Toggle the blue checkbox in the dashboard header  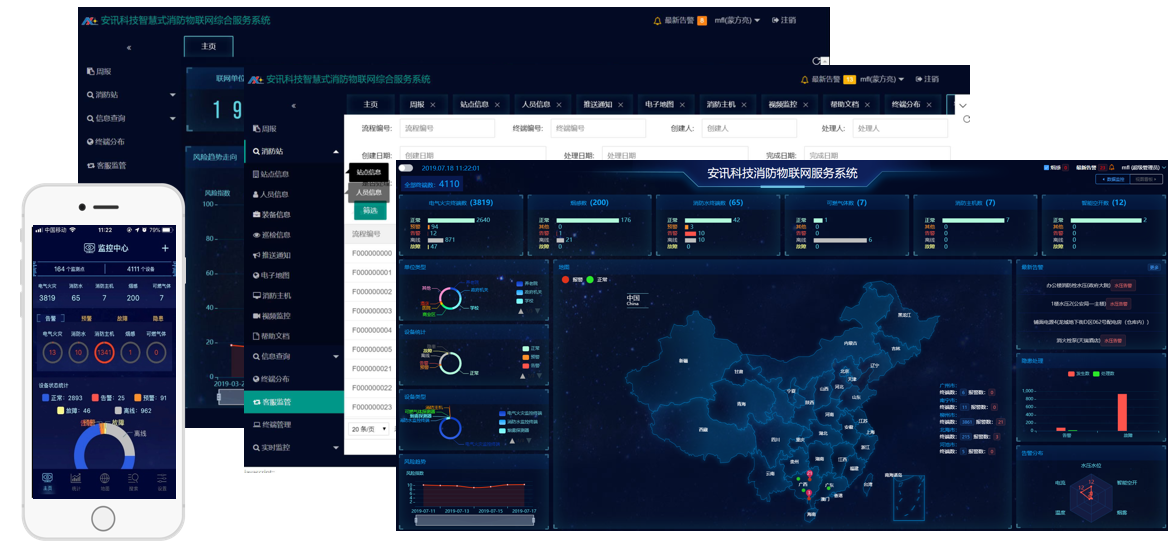pyautogui.click(x=1046, y=167)
